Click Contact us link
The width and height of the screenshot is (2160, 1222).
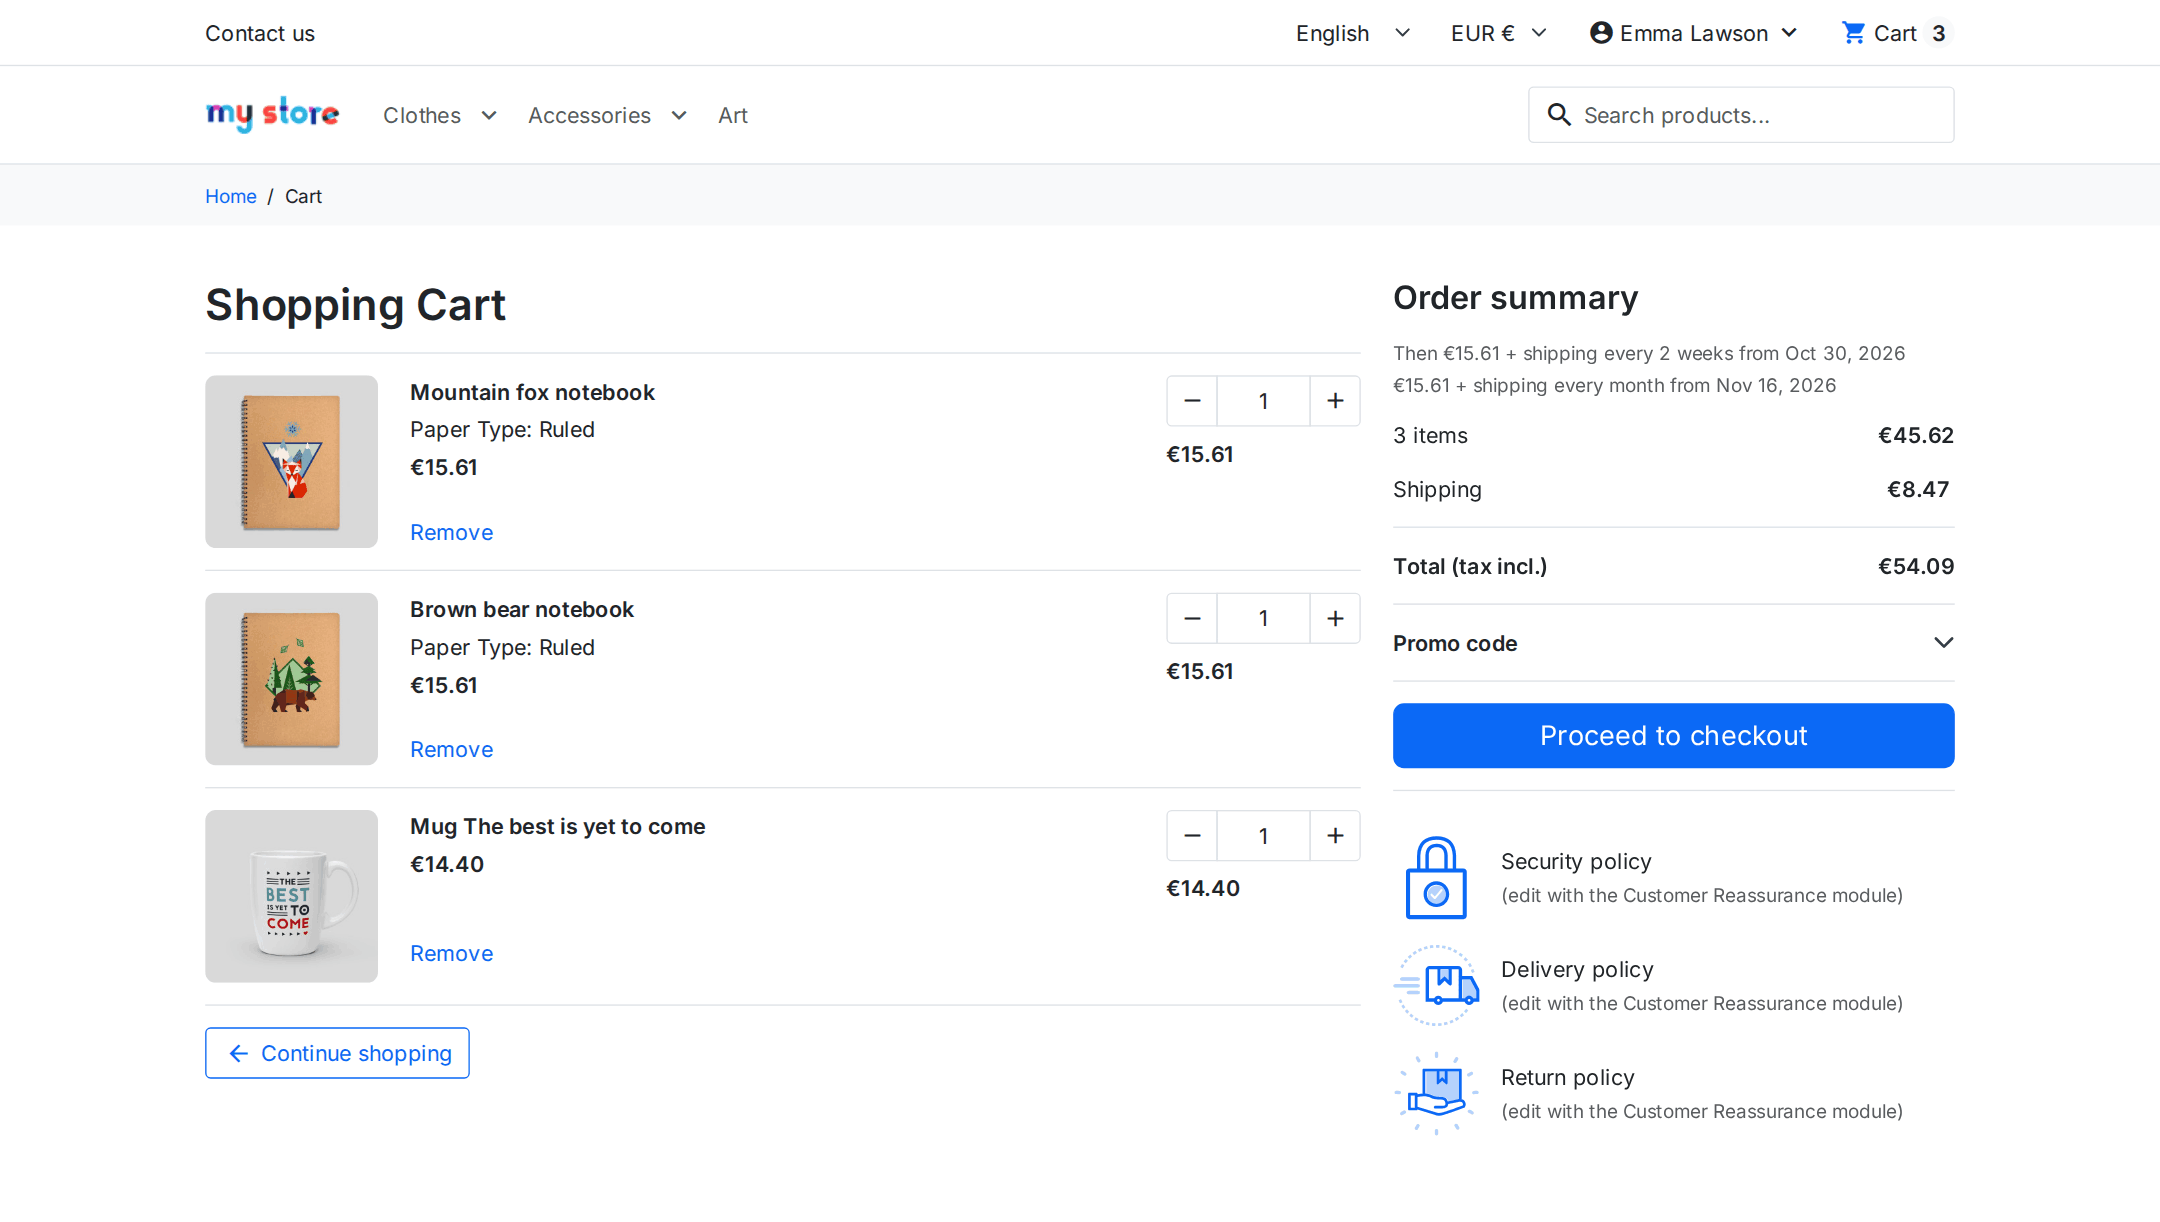[260, 33]
